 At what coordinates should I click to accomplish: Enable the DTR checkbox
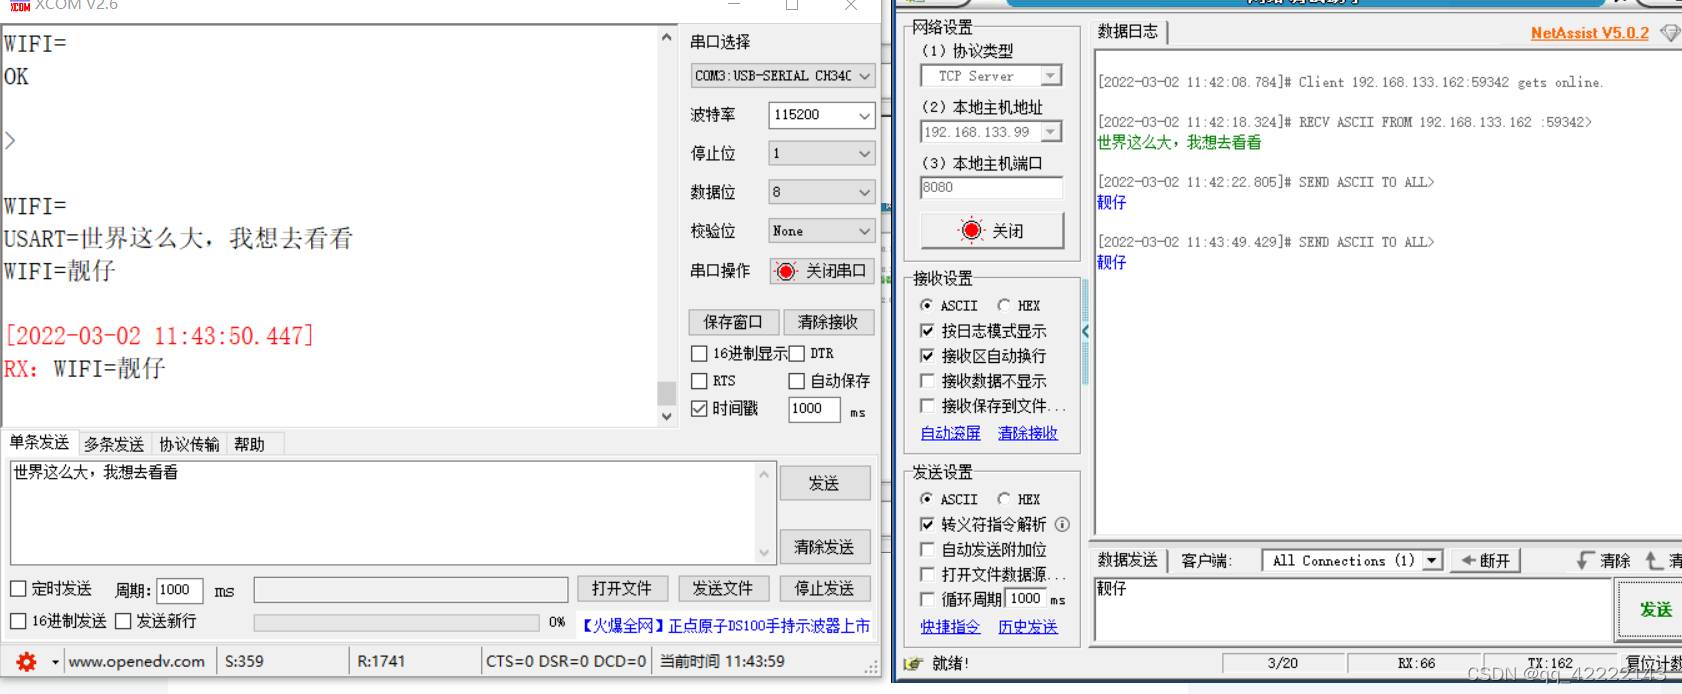coord(797,353)
